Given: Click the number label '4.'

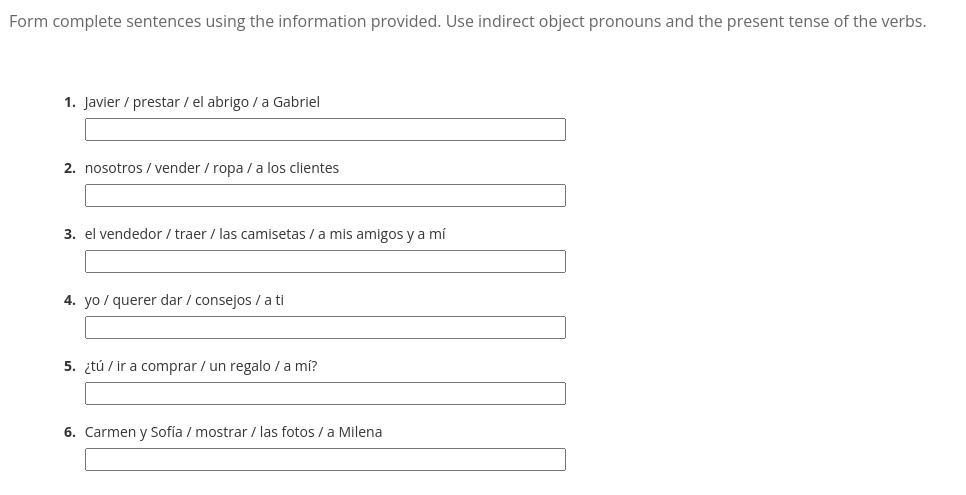Looking at the screenshot, I should pos(69,300).
